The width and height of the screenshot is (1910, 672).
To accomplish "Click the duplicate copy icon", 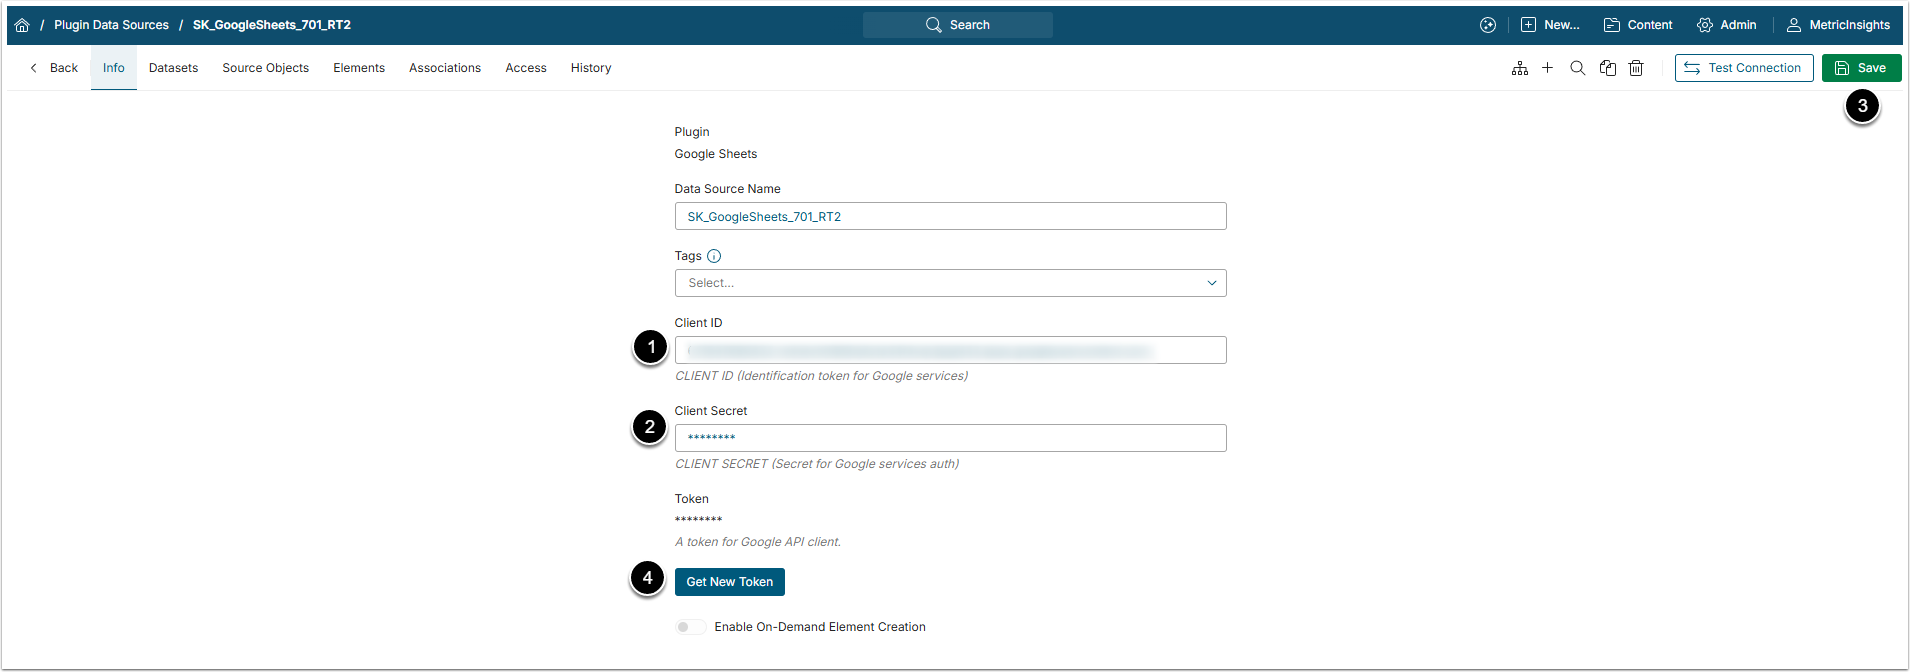I will point(1607,68).
